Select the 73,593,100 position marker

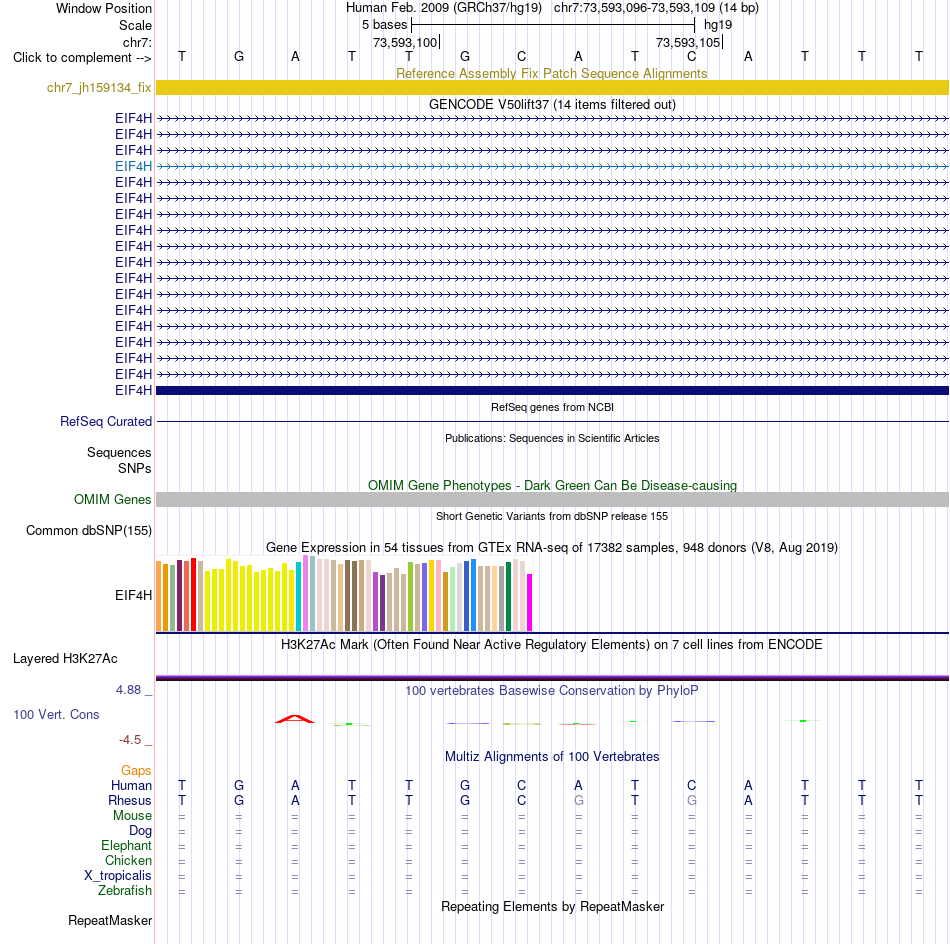click(x=405, y=42)
